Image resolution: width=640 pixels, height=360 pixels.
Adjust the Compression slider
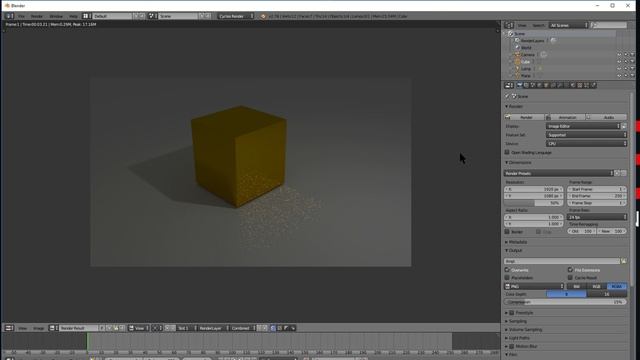565,302
